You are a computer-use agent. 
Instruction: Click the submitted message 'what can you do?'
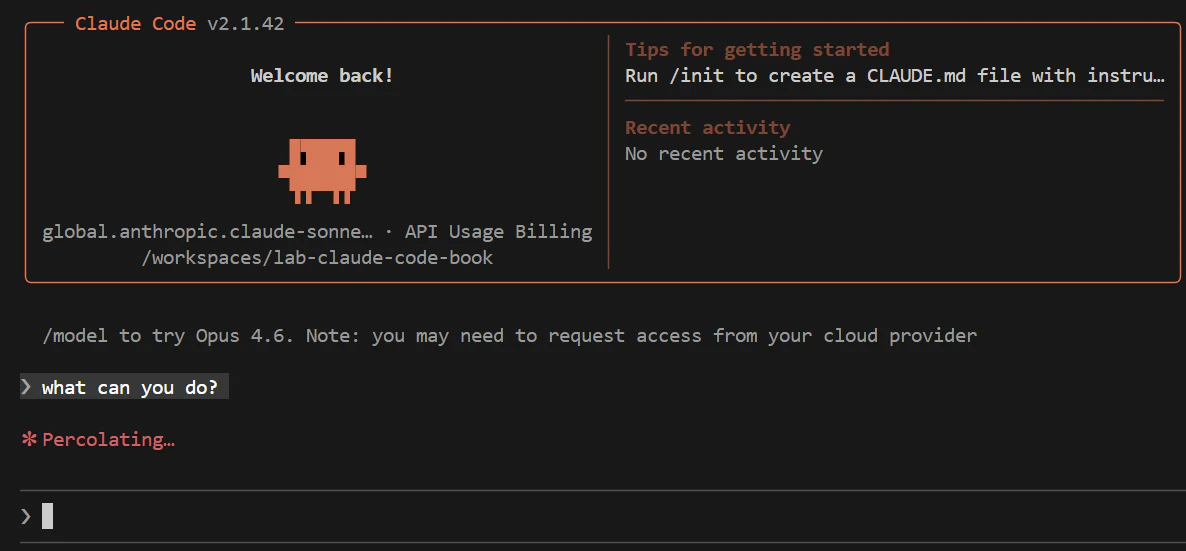130,388
